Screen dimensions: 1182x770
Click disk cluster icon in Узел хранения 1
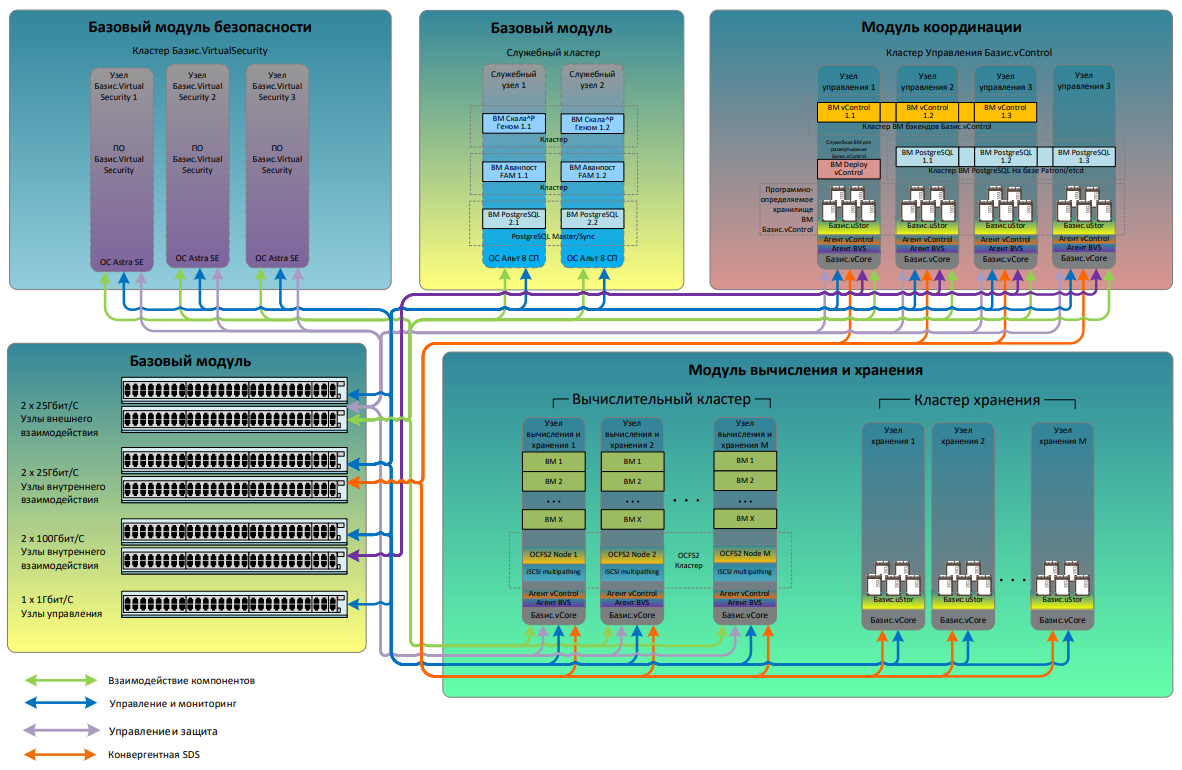coord(893,579)
